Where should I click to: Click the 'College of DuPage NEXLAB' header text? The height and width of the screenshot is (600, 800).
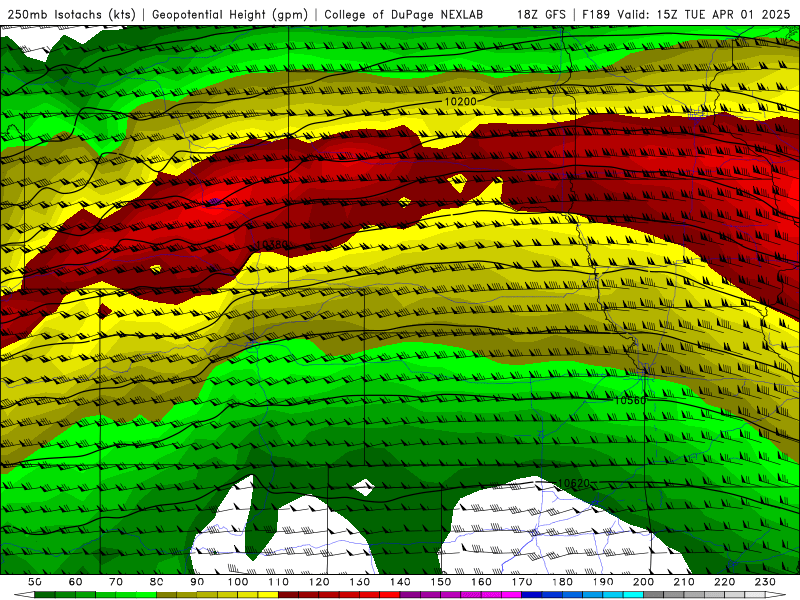pos(404,14)
